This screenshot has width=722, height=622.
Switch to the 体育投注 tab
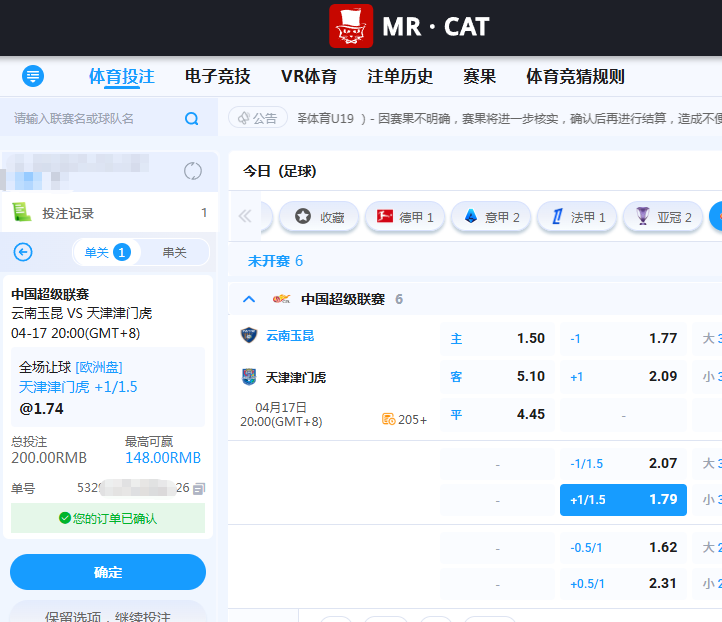pos(122,76)
